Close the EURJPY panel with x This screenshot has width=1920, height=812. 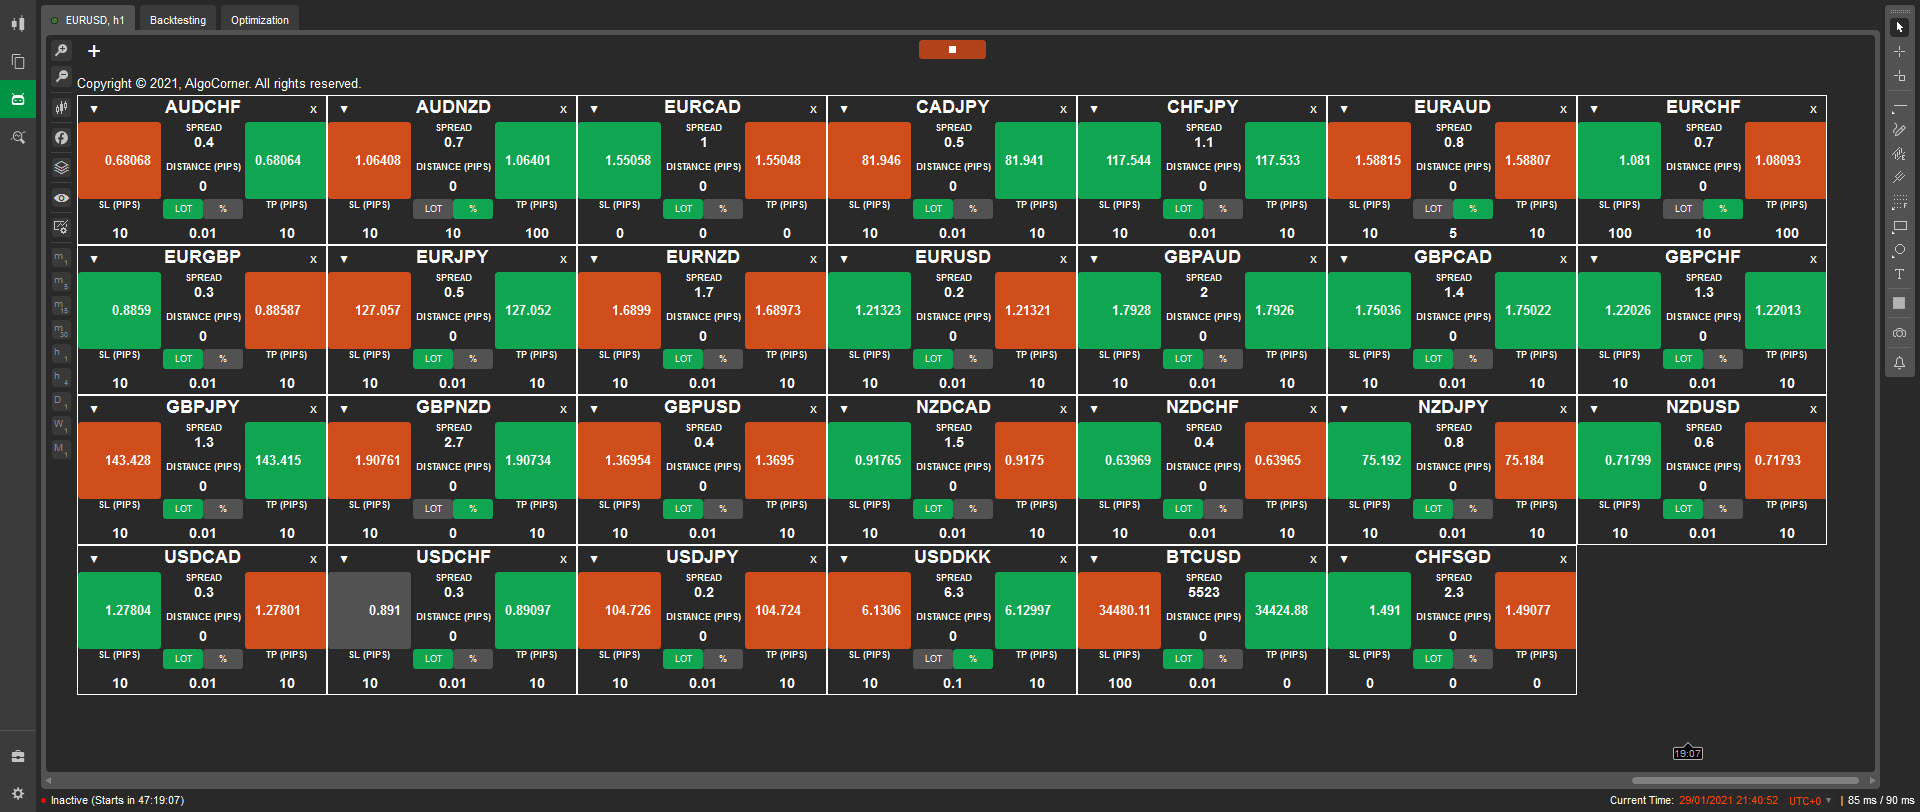(563, 260)
